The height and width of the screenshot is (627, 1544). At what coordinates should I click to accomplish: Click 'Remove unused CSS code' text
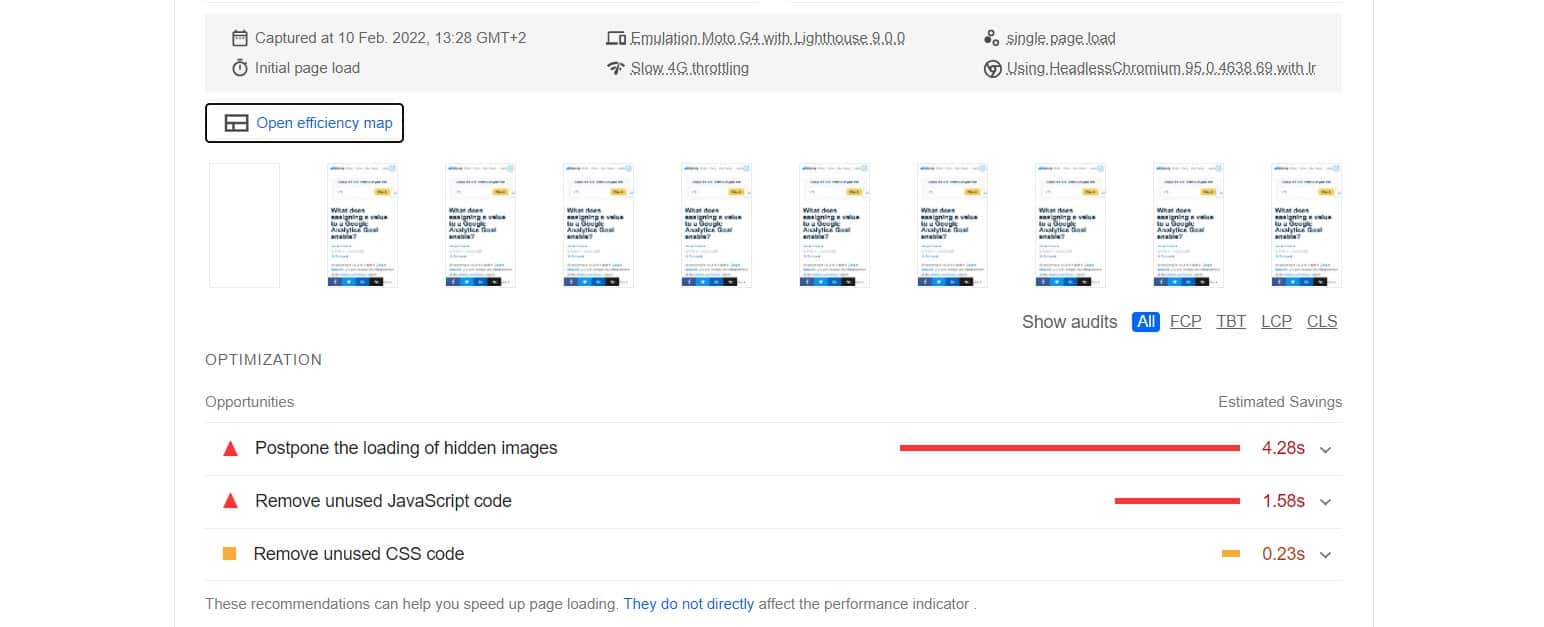point(359,553)
